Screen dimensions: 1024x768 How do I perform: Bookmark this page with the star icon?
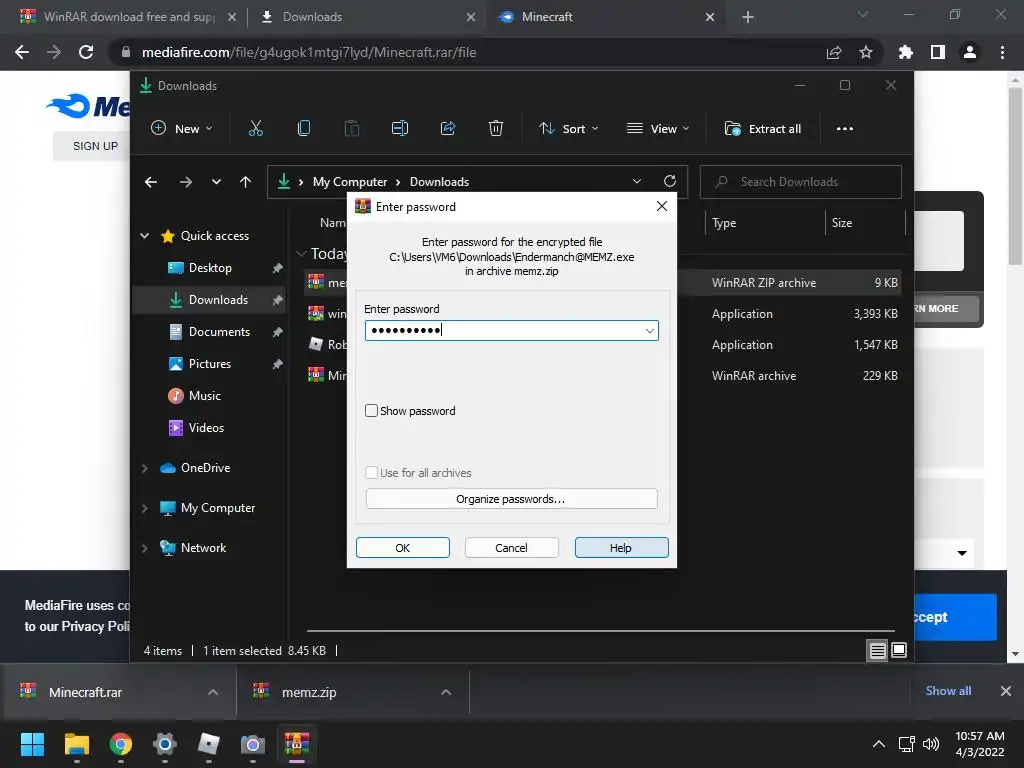(x=865, y=52)
